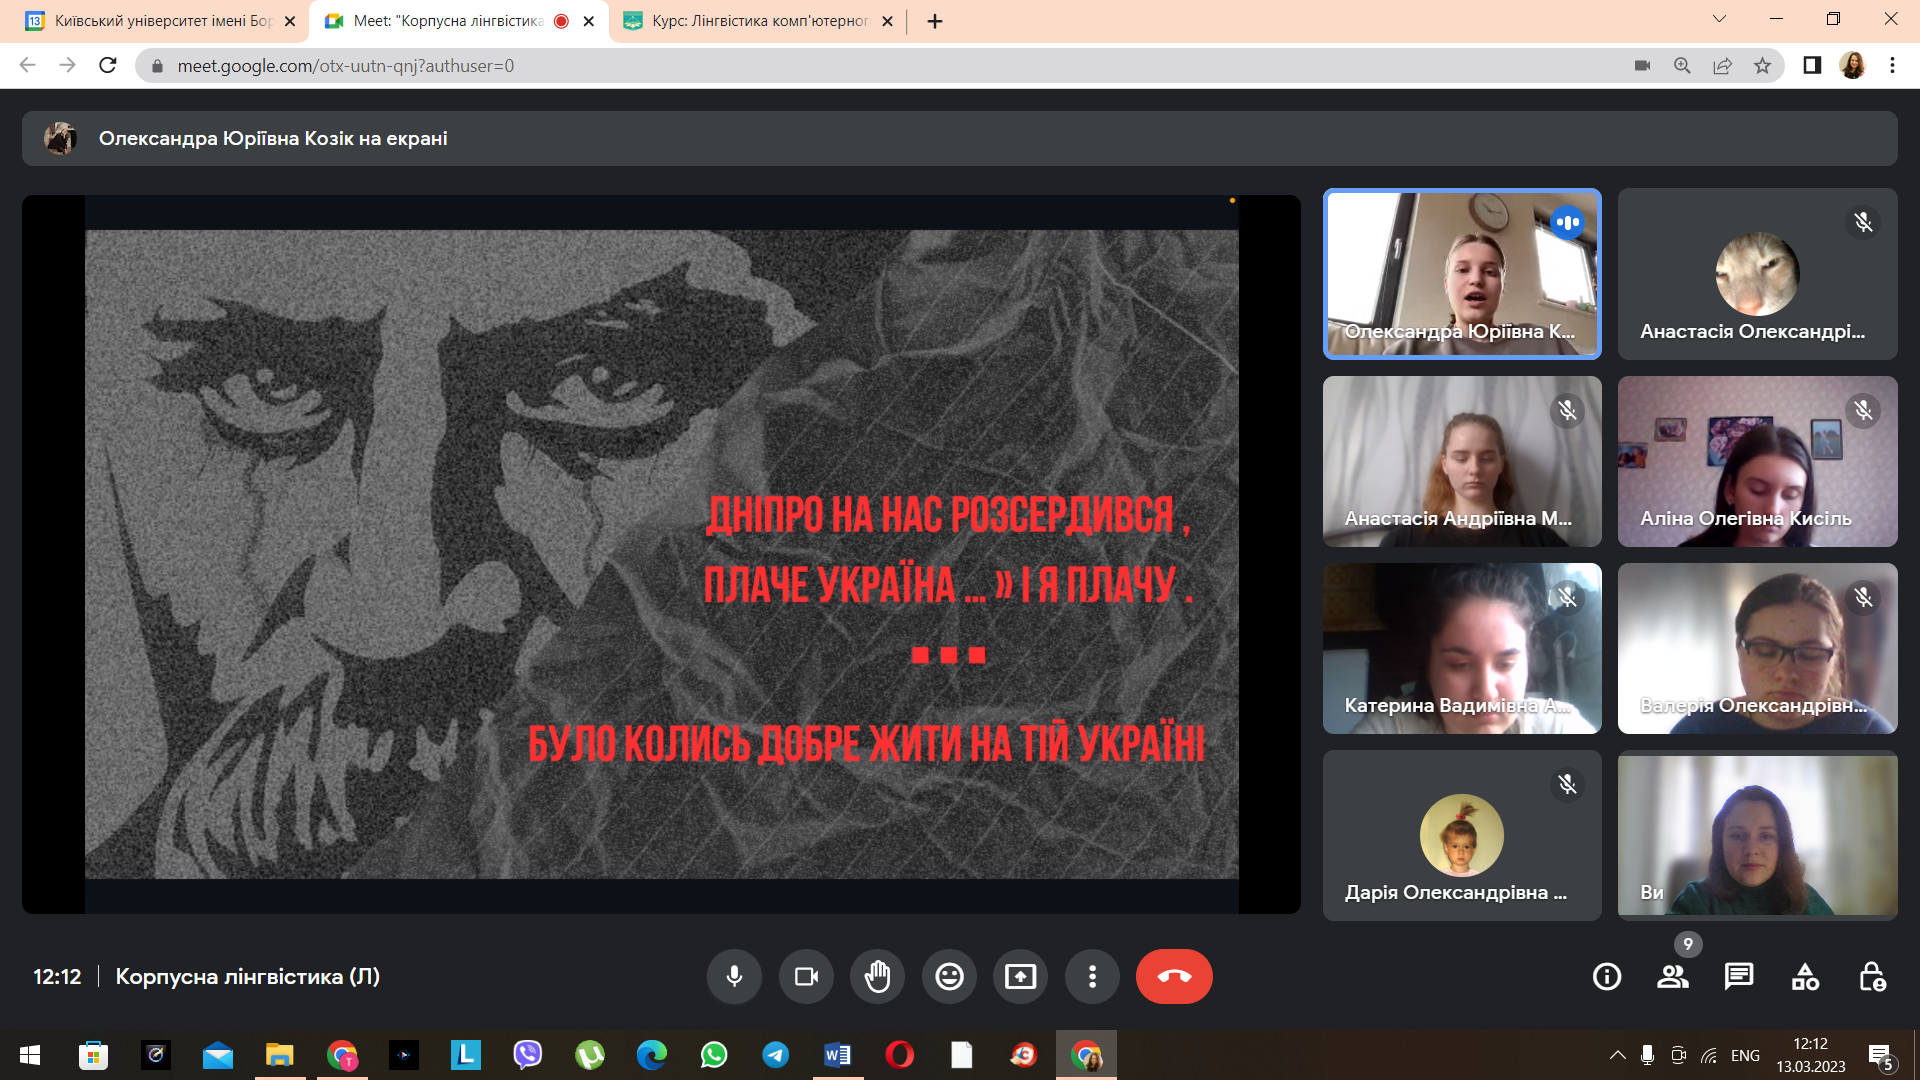Open meeting details info icon
Screen dimensions: 1920x1080
(1606, 976)
